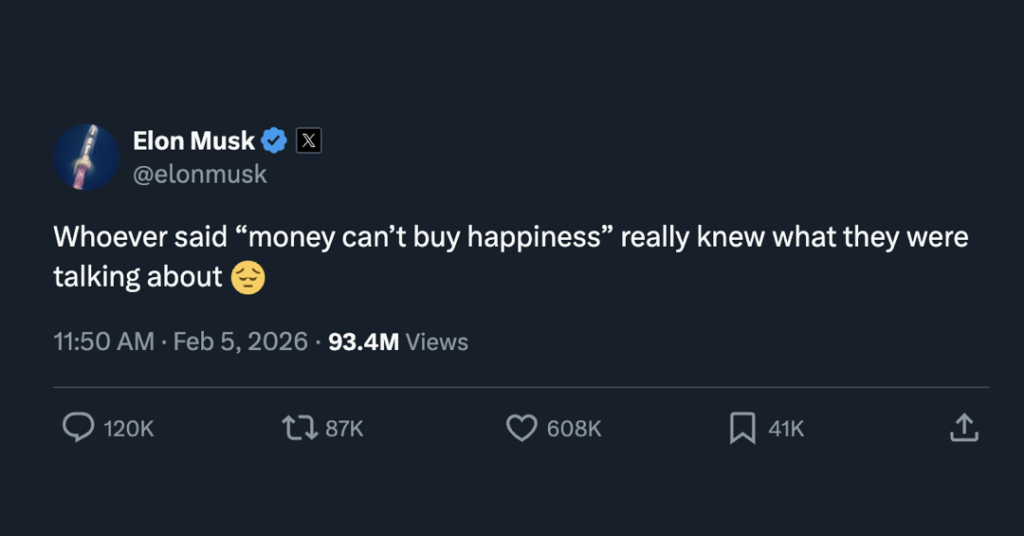
Task: Click the 93.4M view count number
Action: pos(364,342)
